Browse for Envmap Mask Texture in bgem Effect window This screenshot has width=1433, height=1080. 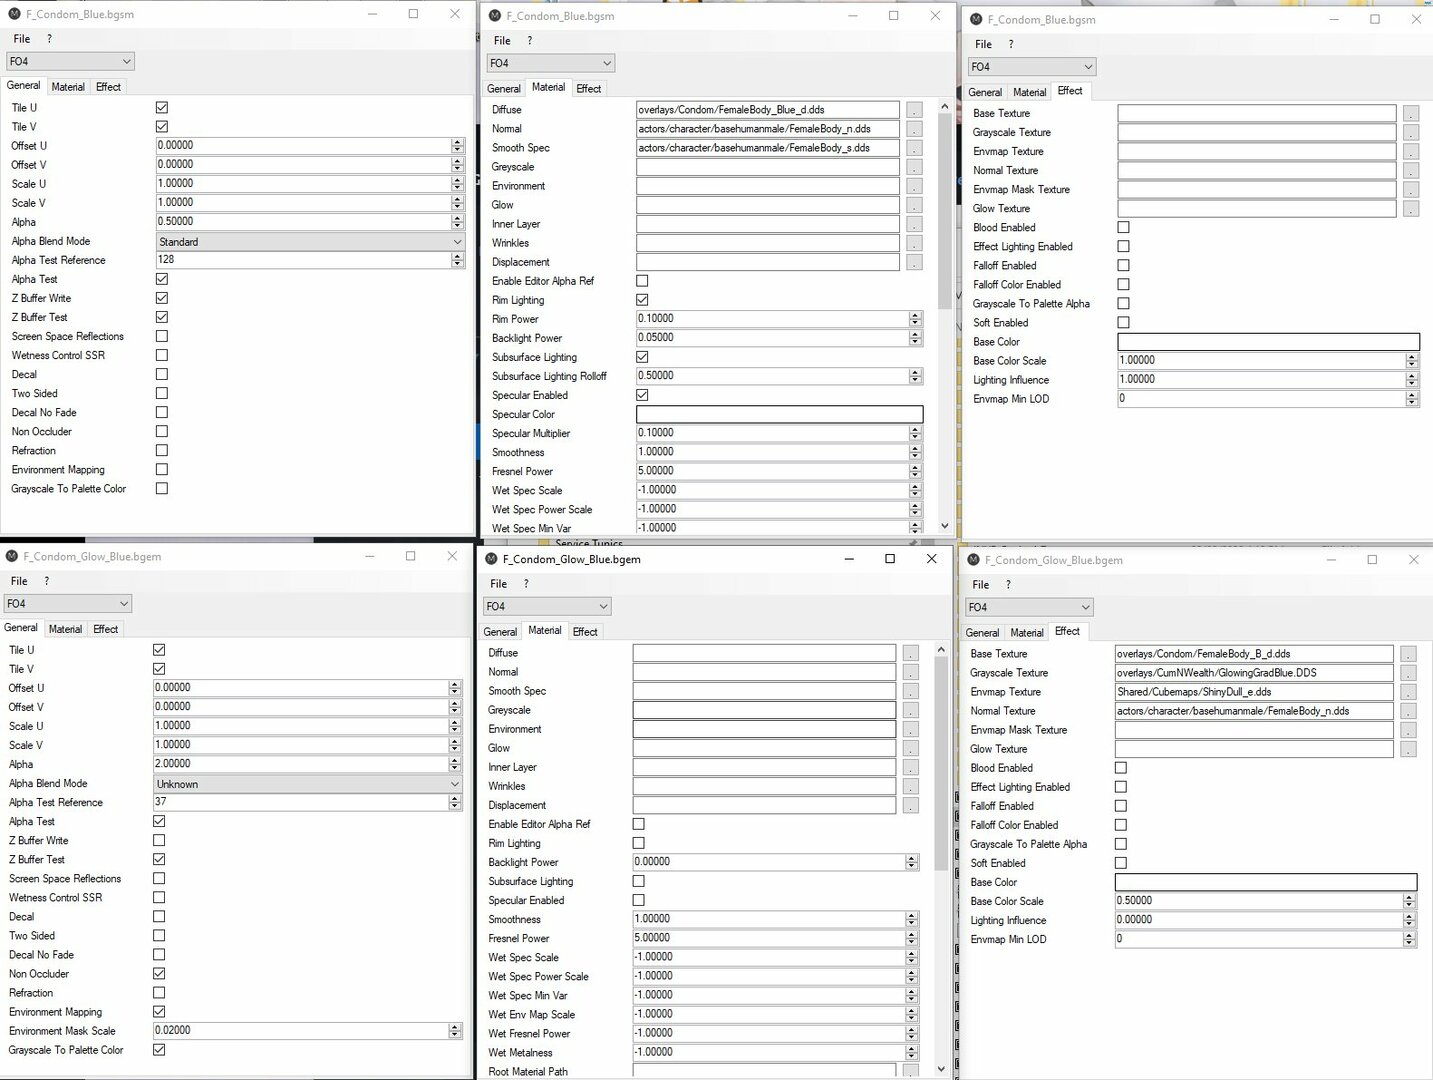pos(1408,730)
